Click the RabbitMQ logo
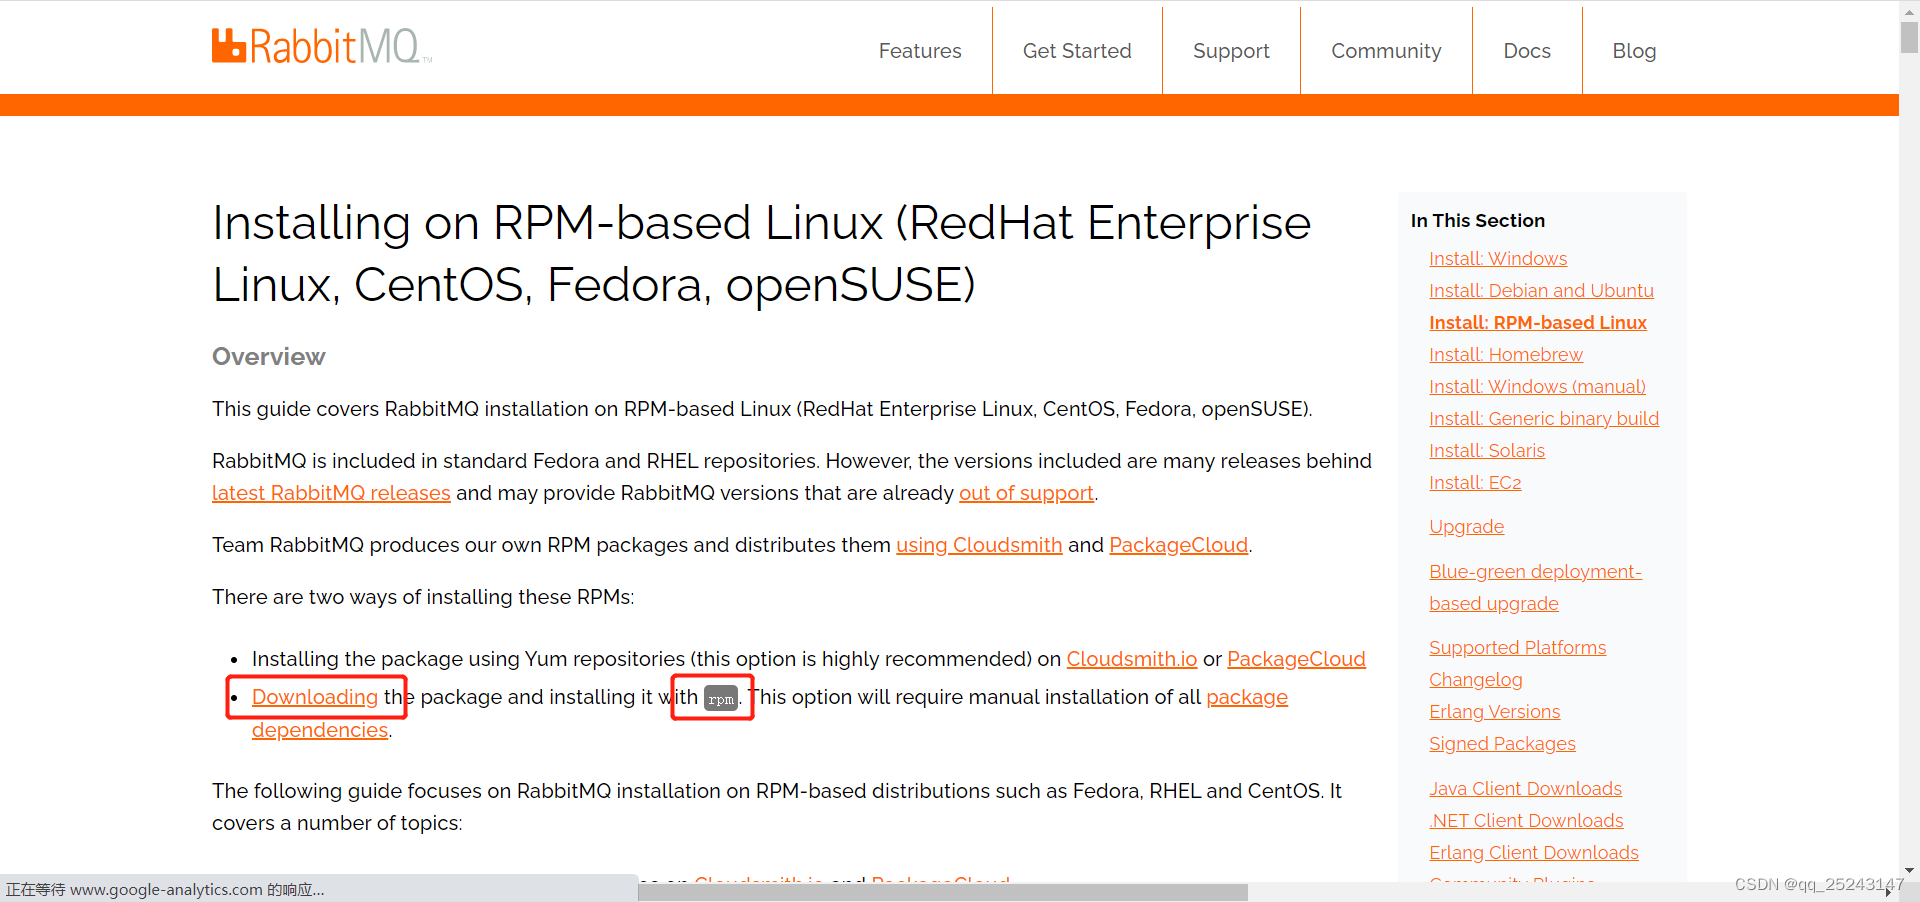This screenshot has width=1920, height=902. 320,45
